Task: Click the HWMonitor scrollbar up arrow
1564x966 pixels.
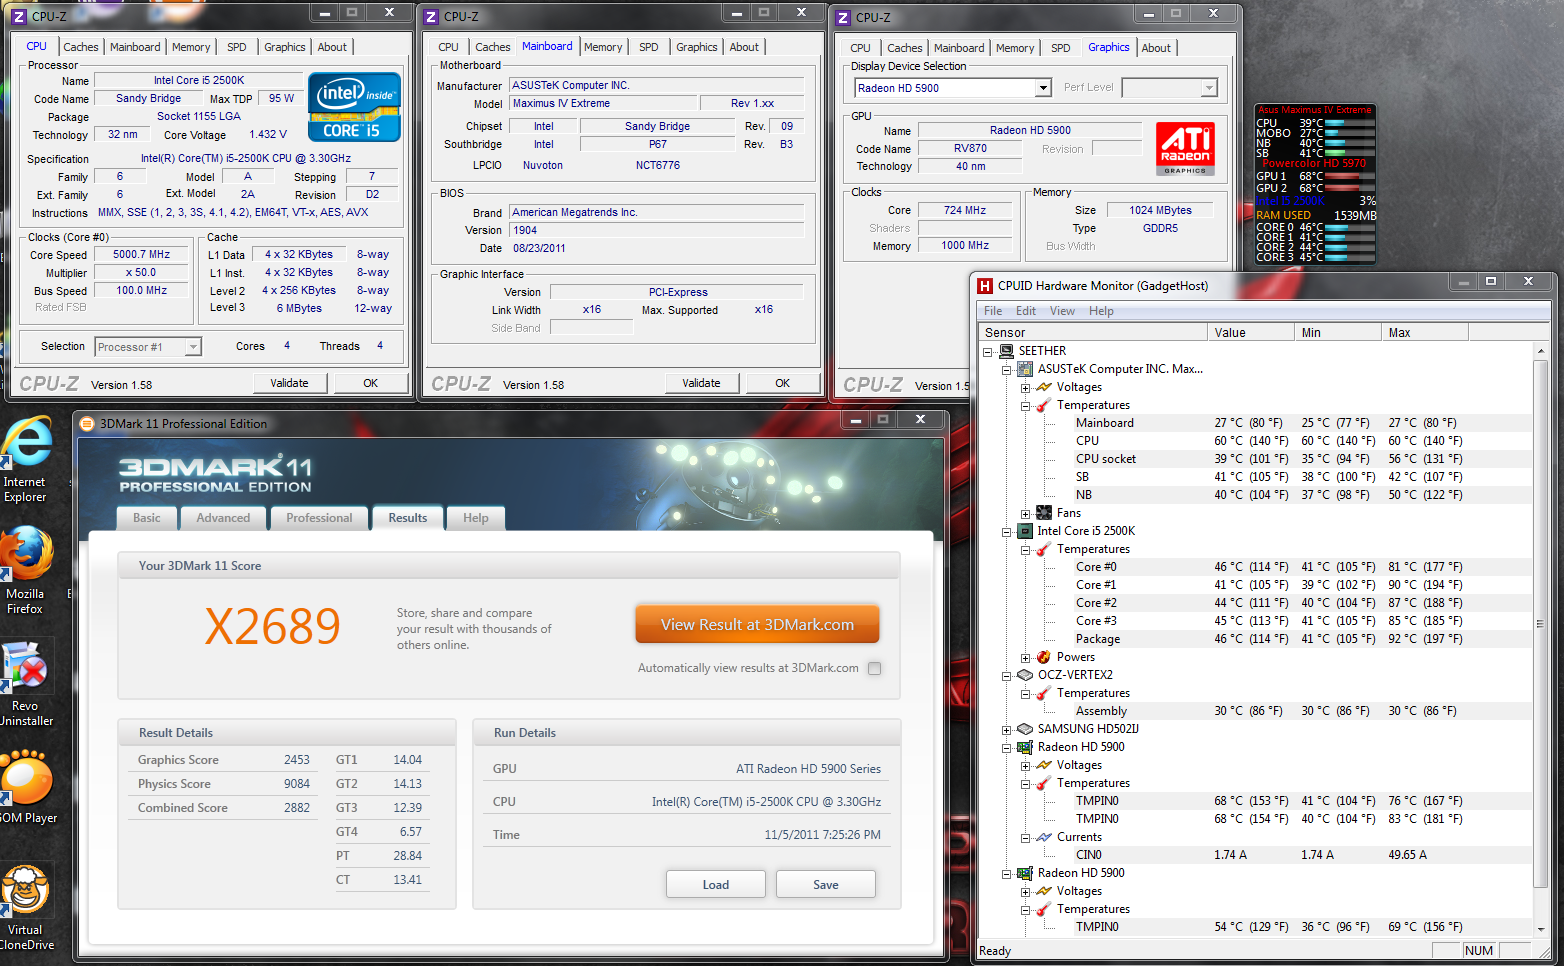Action: click(1541, 351)
